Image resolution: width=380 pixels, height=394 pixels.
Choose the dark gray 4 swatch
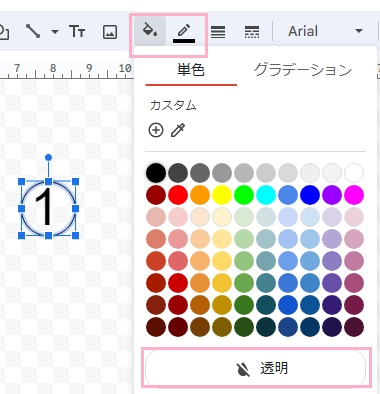click(178, 173)
